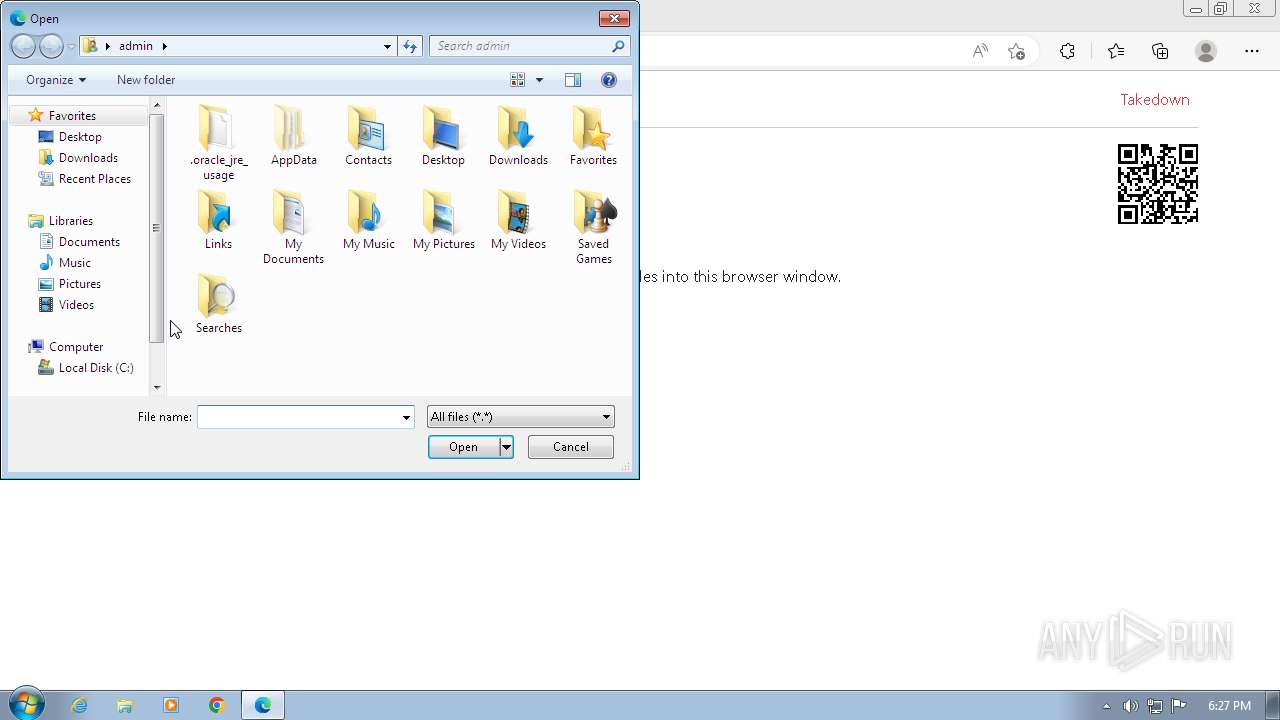Screen dimensions: 1280x720
Task: Click the volume icon in system tray
Action: (x=1130, y=706)
